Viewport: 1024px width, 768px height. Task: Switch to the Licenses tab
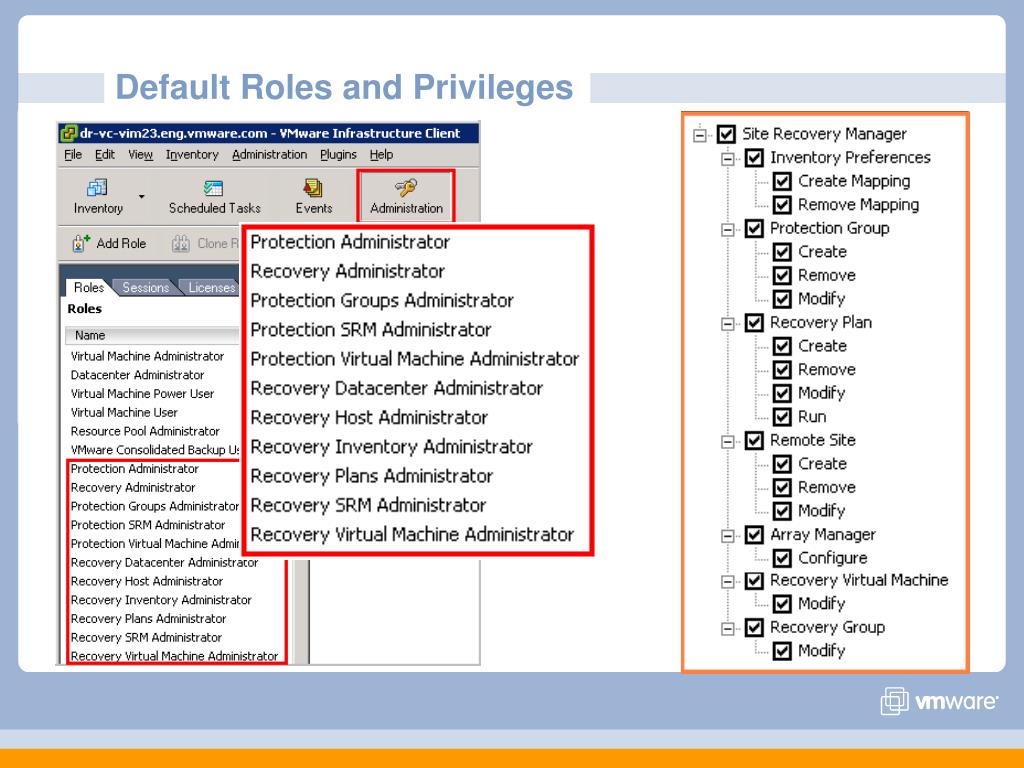pos(210,287)
